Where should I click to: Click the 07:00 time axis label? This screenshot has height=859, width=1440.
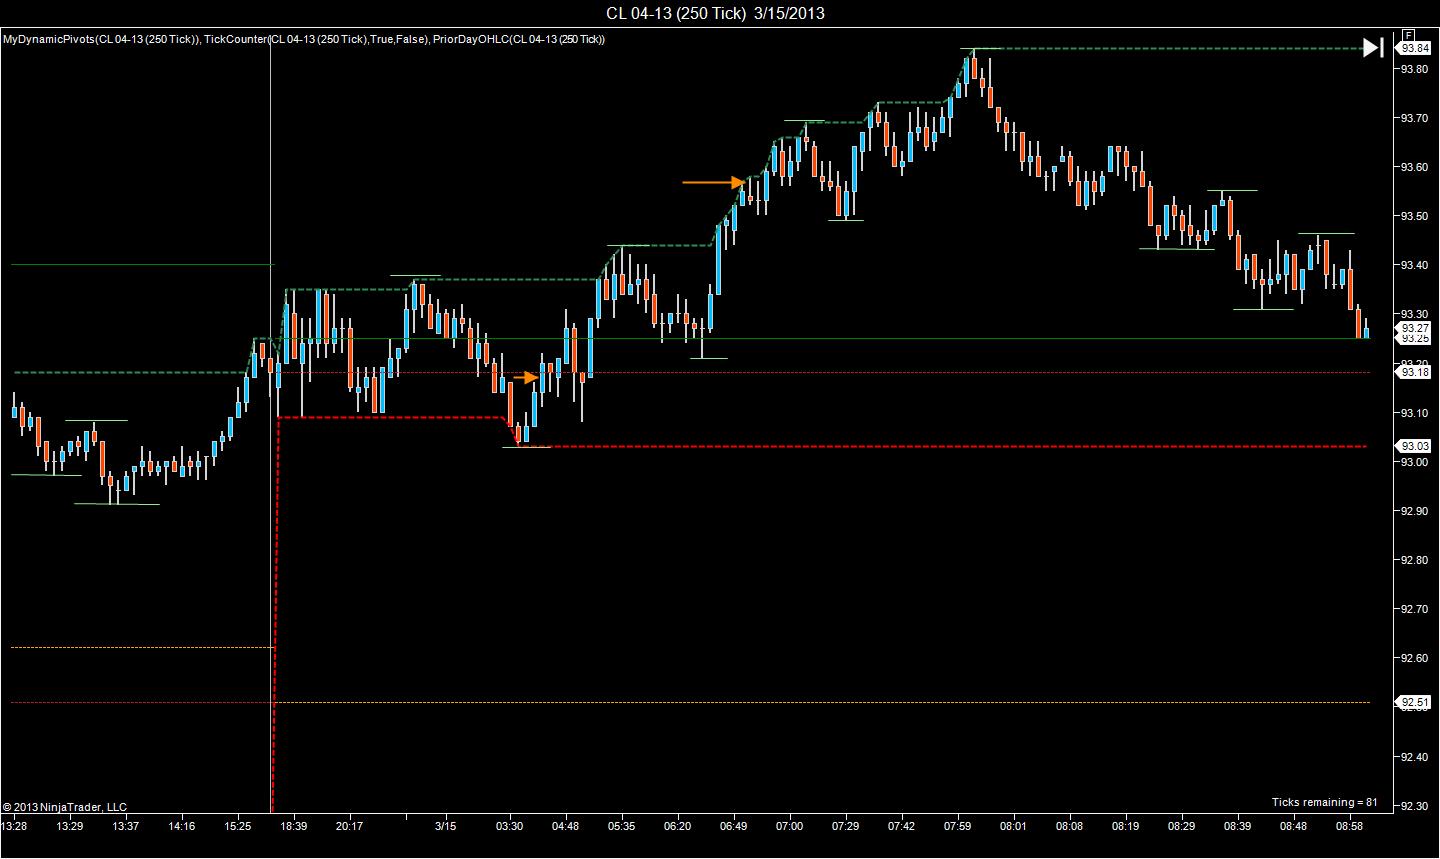pos(790,827)
